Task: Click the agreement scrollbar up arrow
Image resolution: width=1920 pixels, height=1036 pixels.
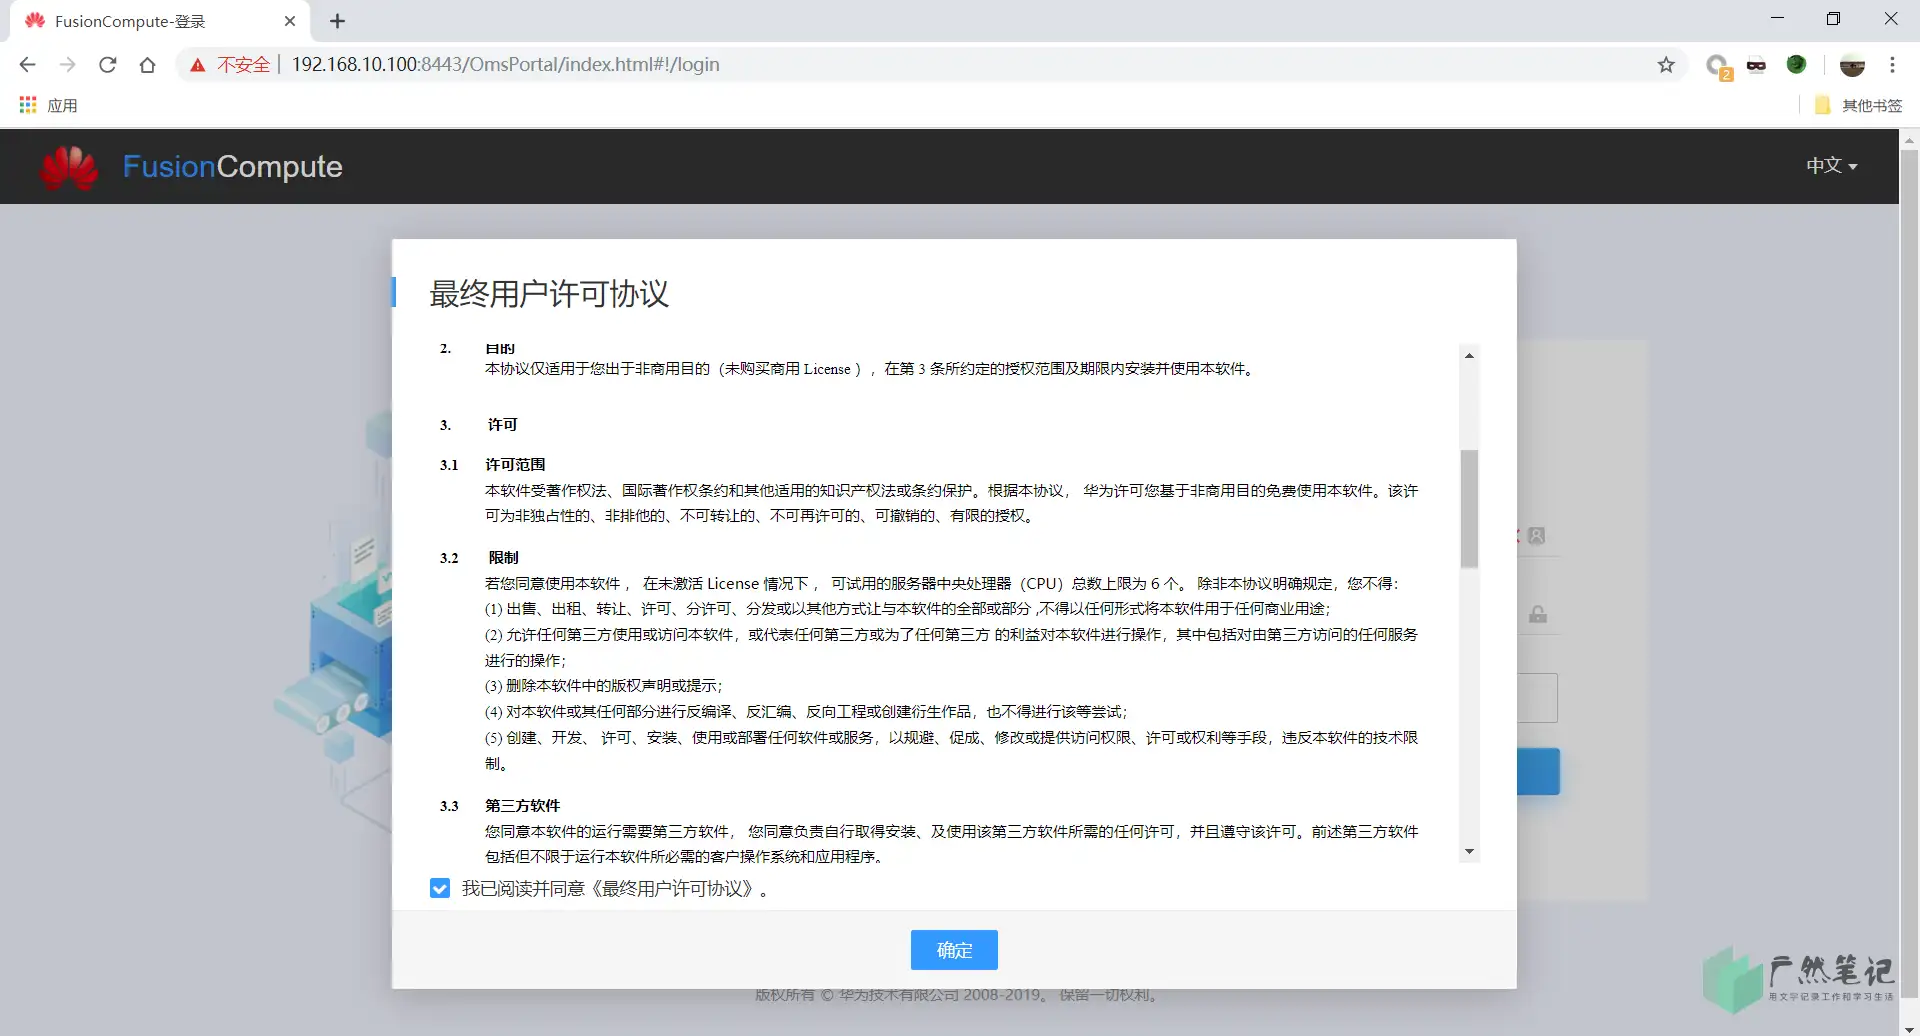Action: pos(1469,355)
